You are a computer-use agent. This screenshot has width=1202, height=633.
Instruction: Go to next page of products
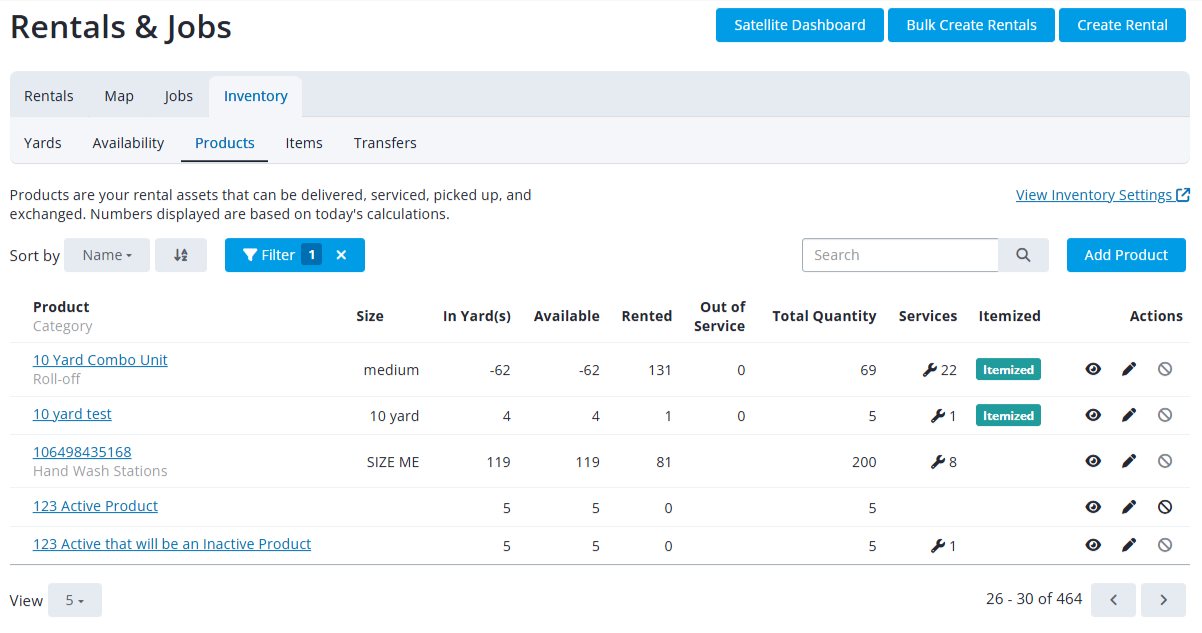pyautogui.click(x=1163, y=600)
